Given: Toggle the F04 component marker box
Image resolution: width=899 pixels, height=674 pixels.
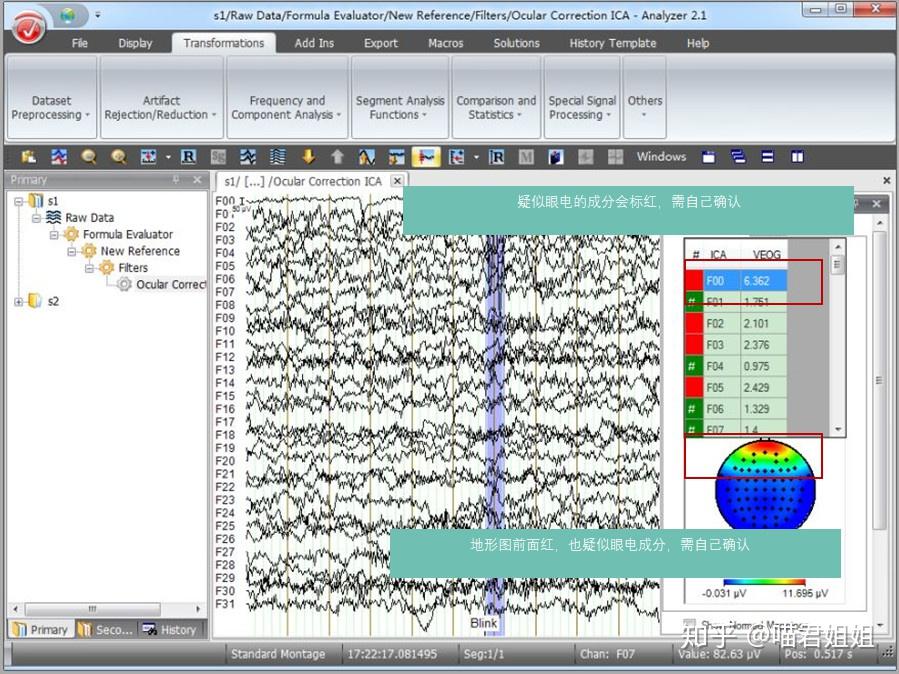Looking at the screenshot, I should [694, 366].
